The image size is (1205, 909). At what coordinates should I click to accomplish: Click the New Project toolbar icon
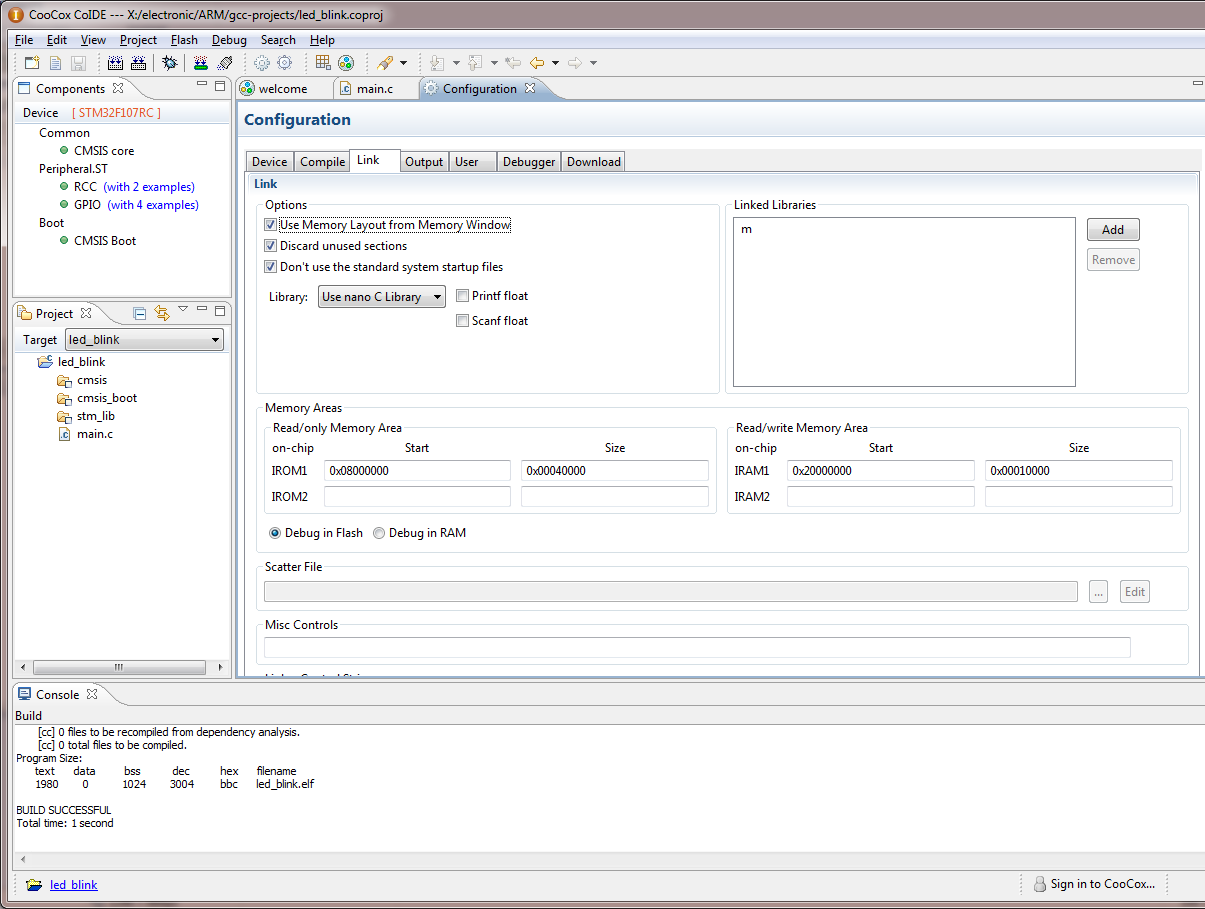pos(33,63)
